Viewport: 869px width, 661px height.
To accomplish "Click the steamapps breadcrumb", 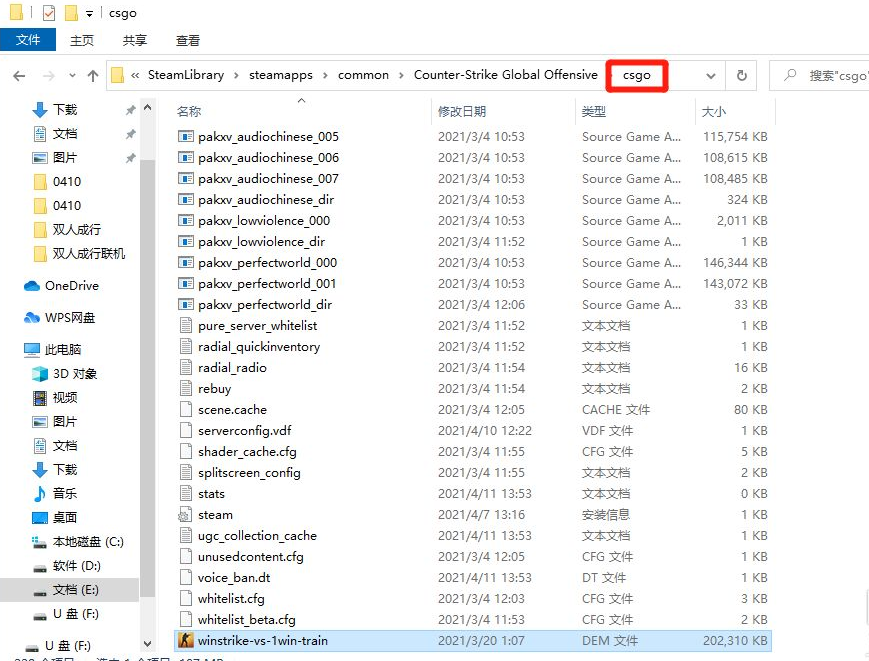I will tap(280, 75).
